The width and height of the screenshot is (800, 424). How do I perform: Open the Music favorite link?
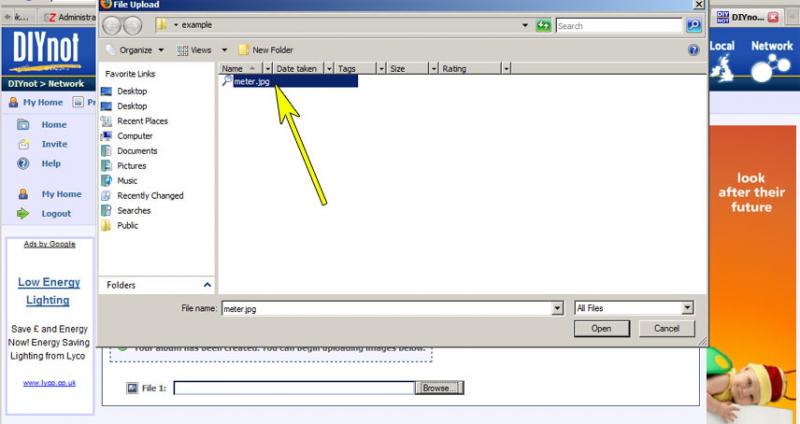pyautogui.click(x=127, y=181)
